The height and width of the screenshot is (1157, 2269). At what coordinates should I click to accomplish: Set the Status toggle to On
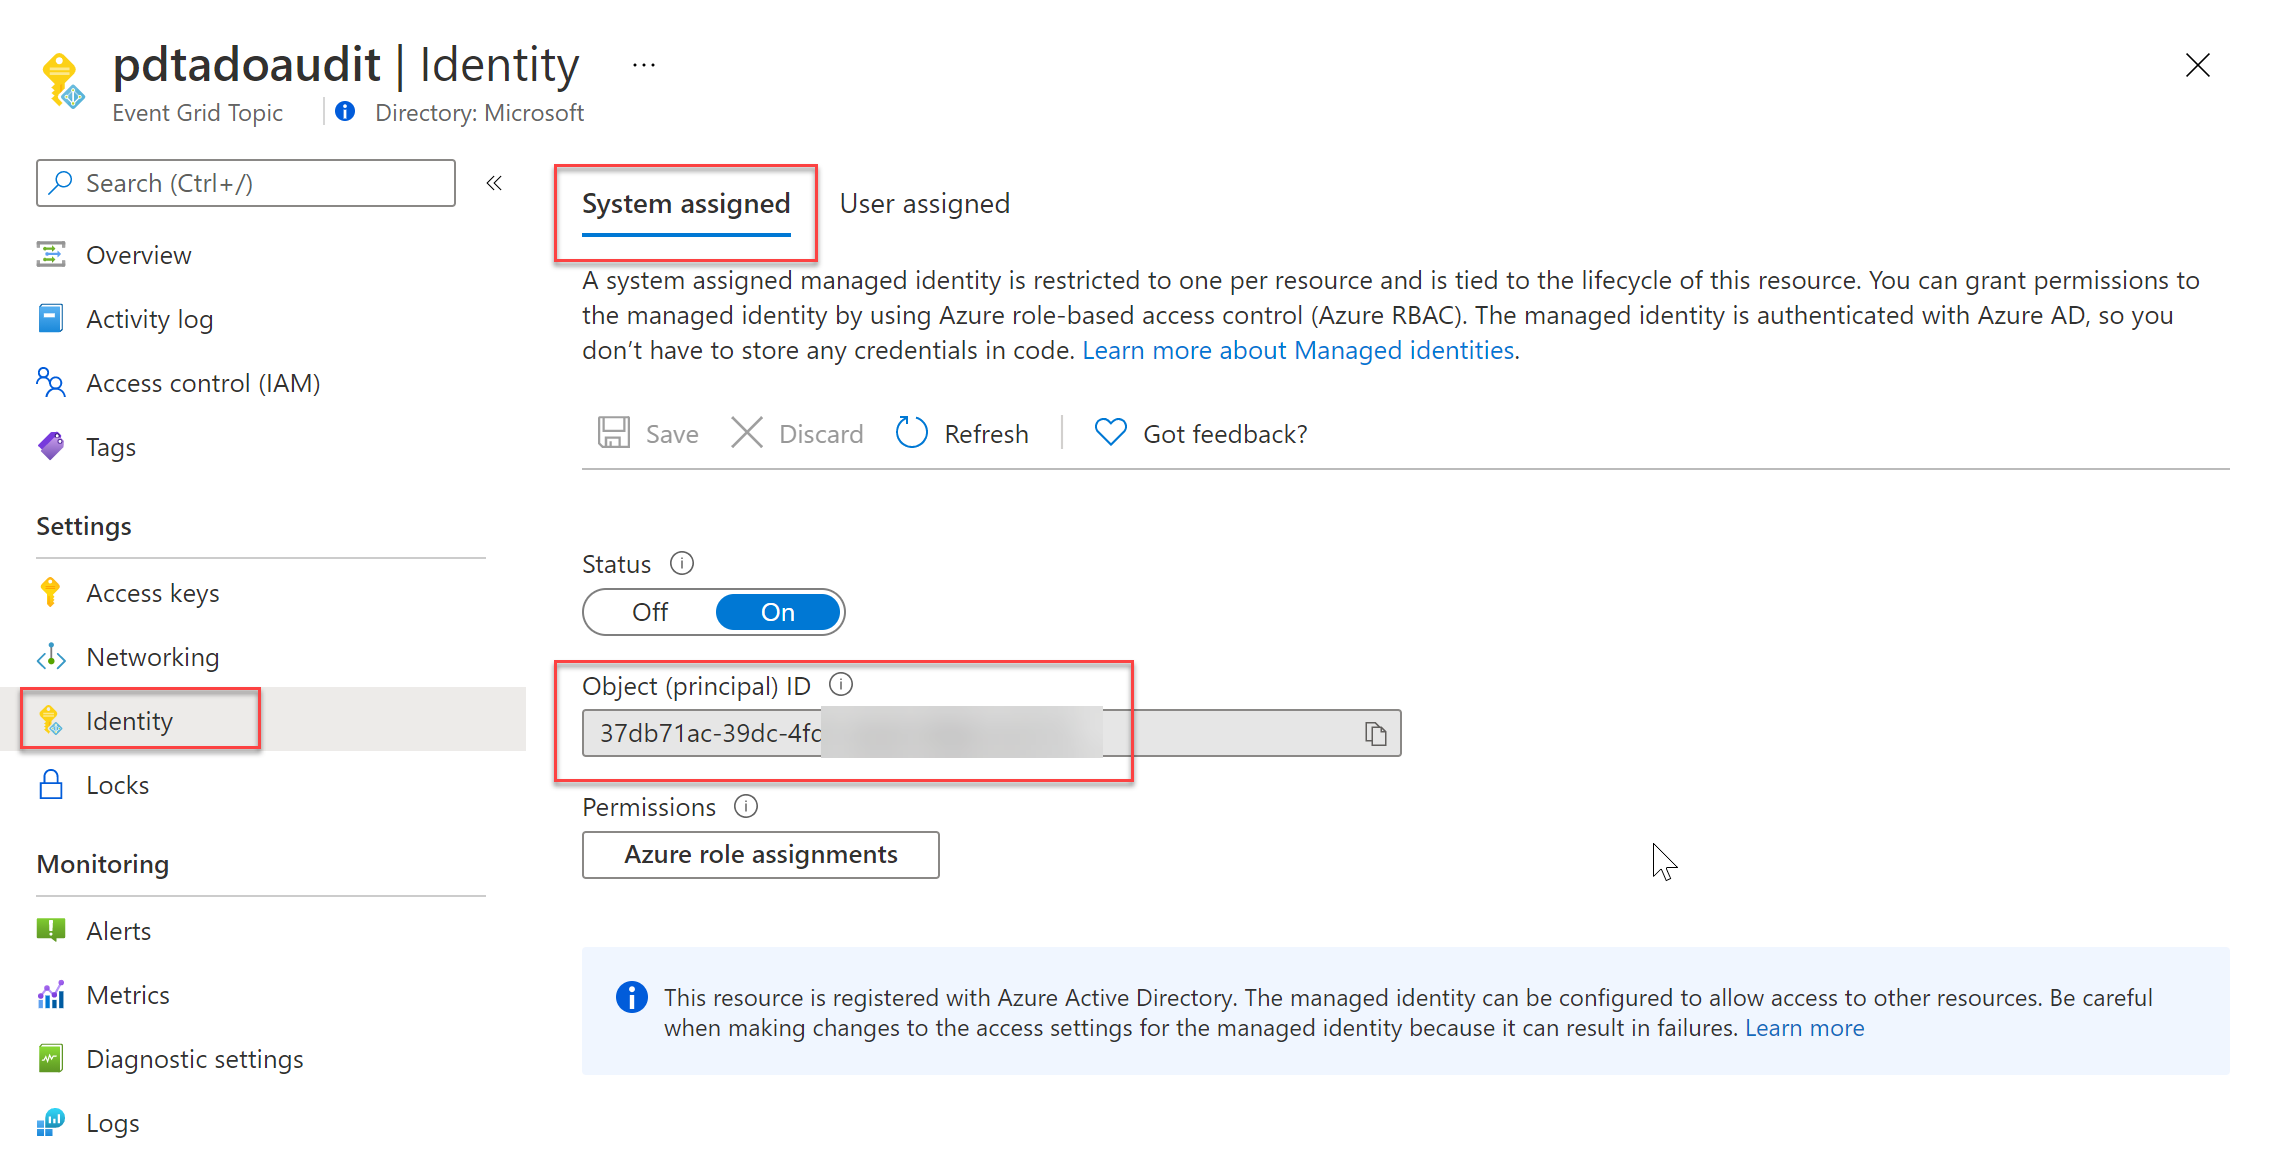coord(778,612)
